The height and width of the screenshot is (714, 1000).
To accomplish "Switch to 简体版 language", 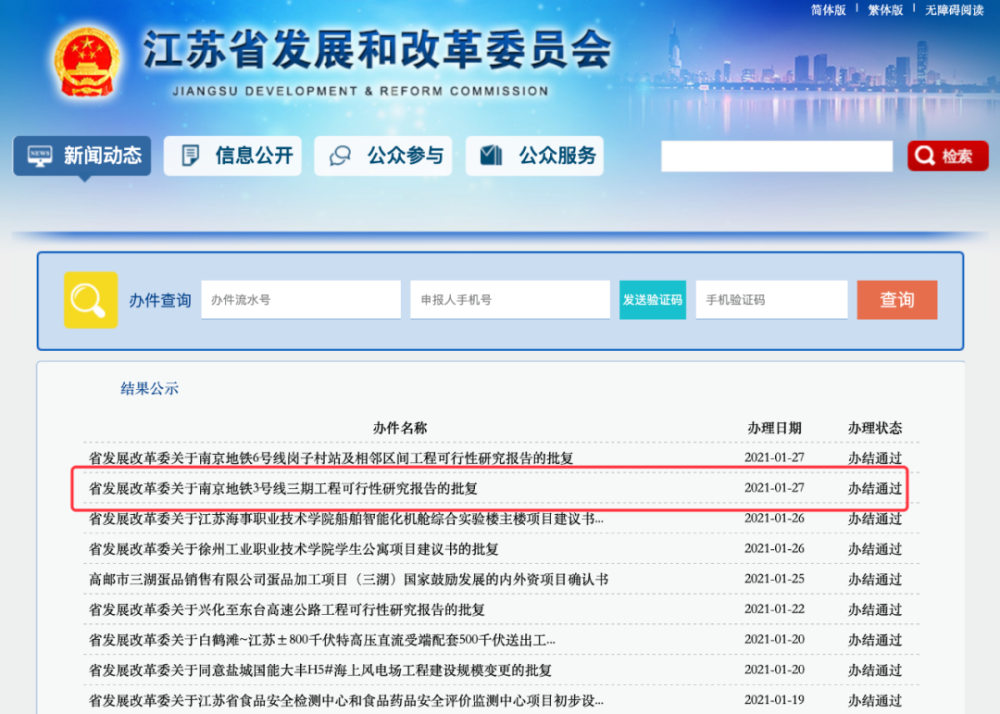I will pyautogui.click(x=827, y=10).
